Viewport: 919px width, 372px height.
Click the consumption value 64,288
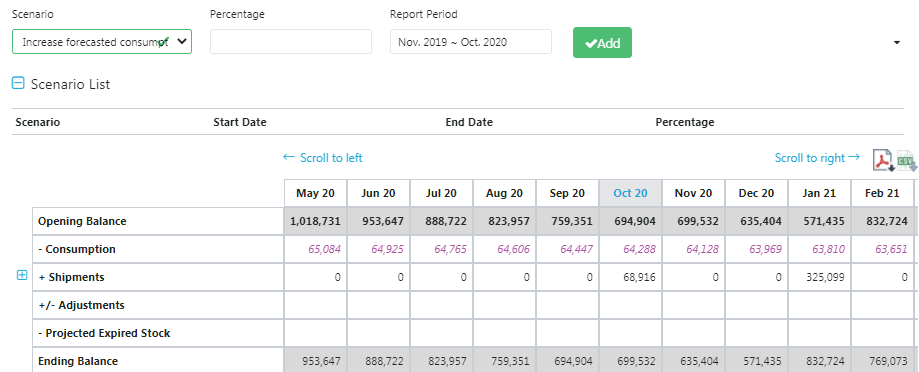(639, 249)
